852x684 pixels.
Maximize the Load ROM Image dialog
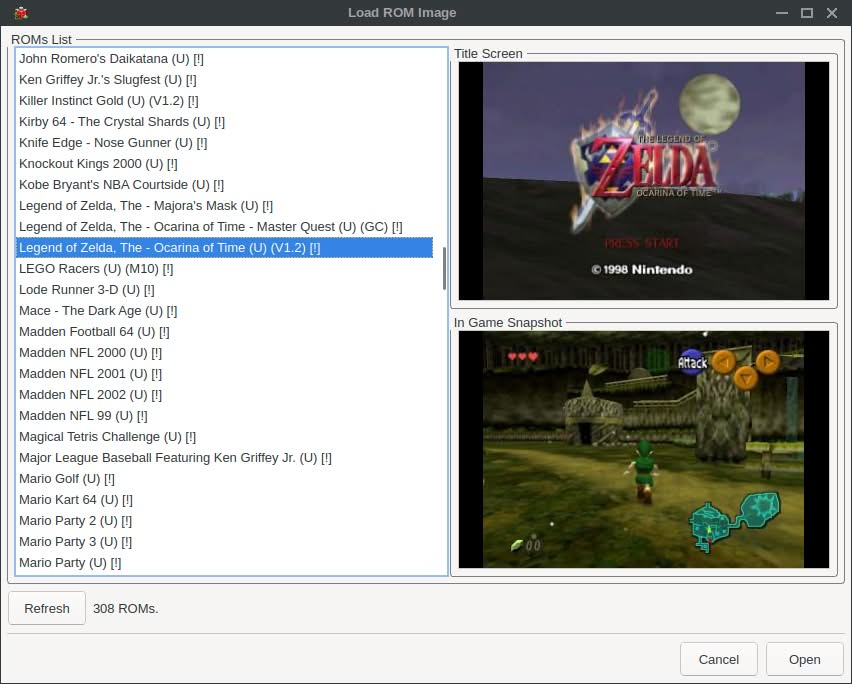click(806, 13)
